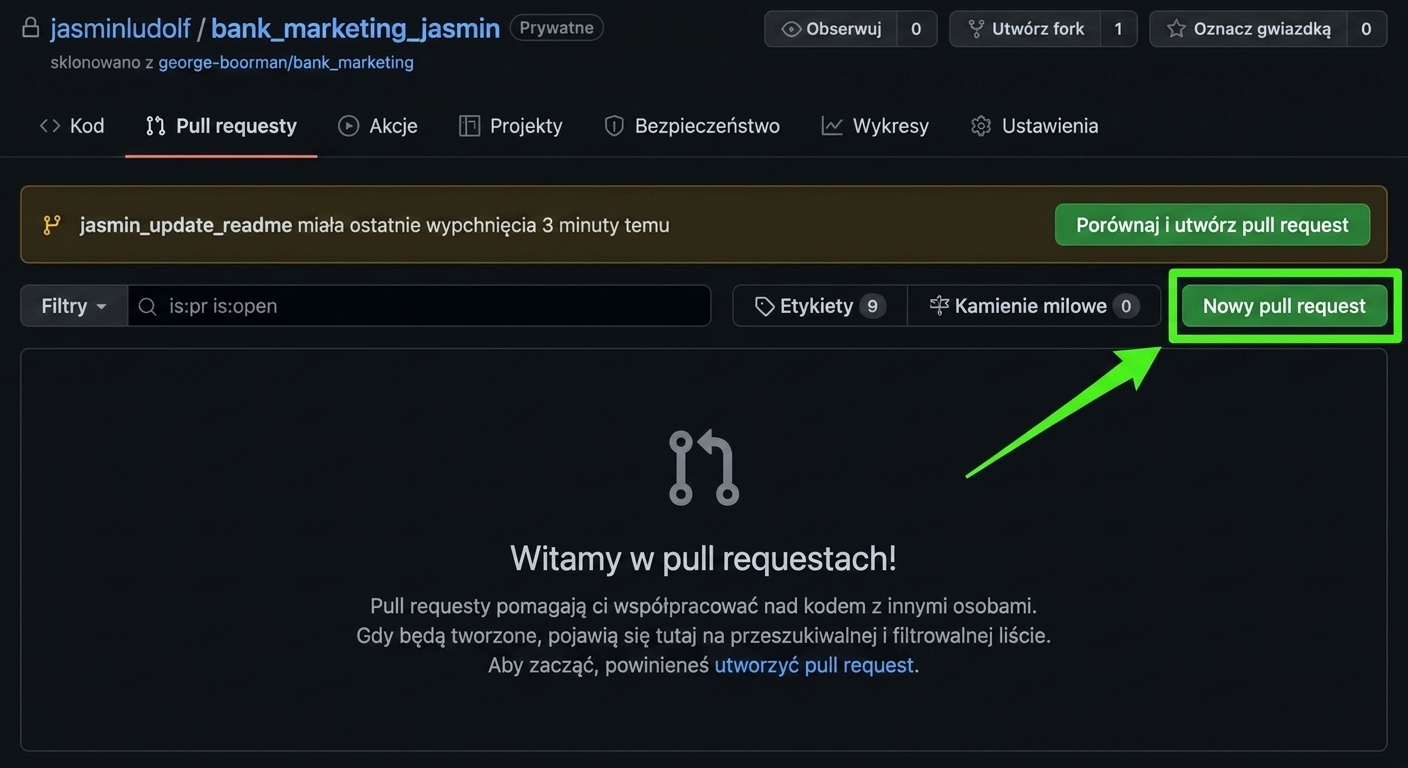Star the repo with Oznacz gwiazdką
This screenshot has height=768, width=1408.
pos(1248,29)
